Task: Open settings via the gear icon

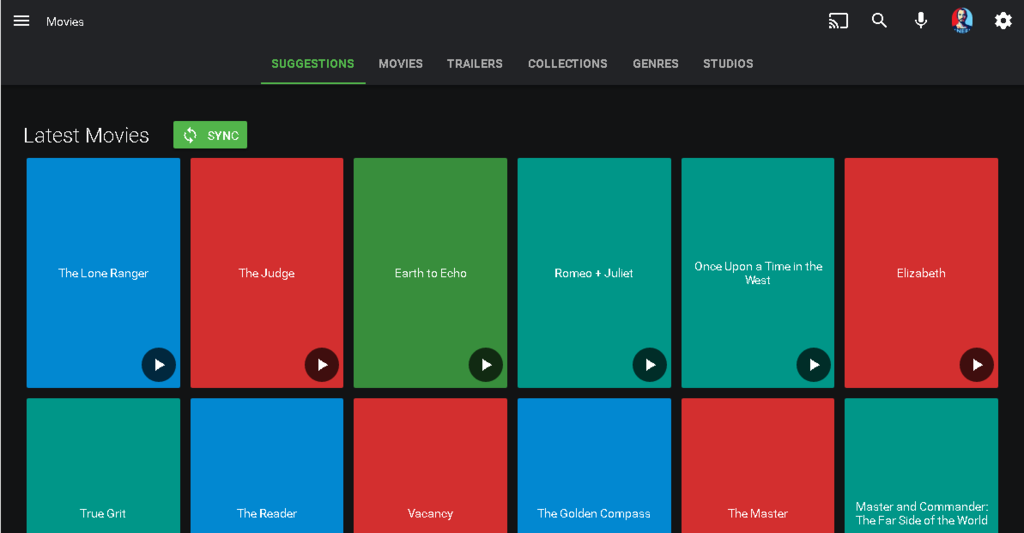Action: coord(1003,21)
